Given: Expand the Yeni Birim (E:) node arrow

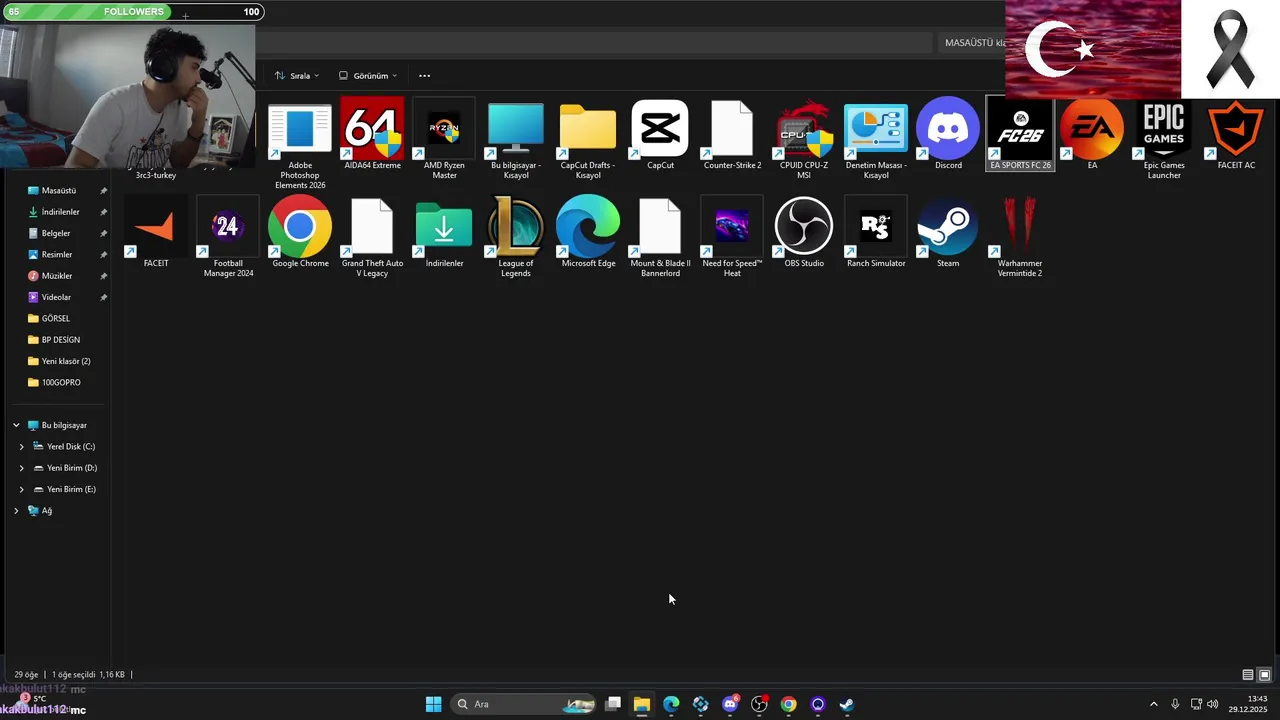Looking at the screenshot, I should pos(22,489).
